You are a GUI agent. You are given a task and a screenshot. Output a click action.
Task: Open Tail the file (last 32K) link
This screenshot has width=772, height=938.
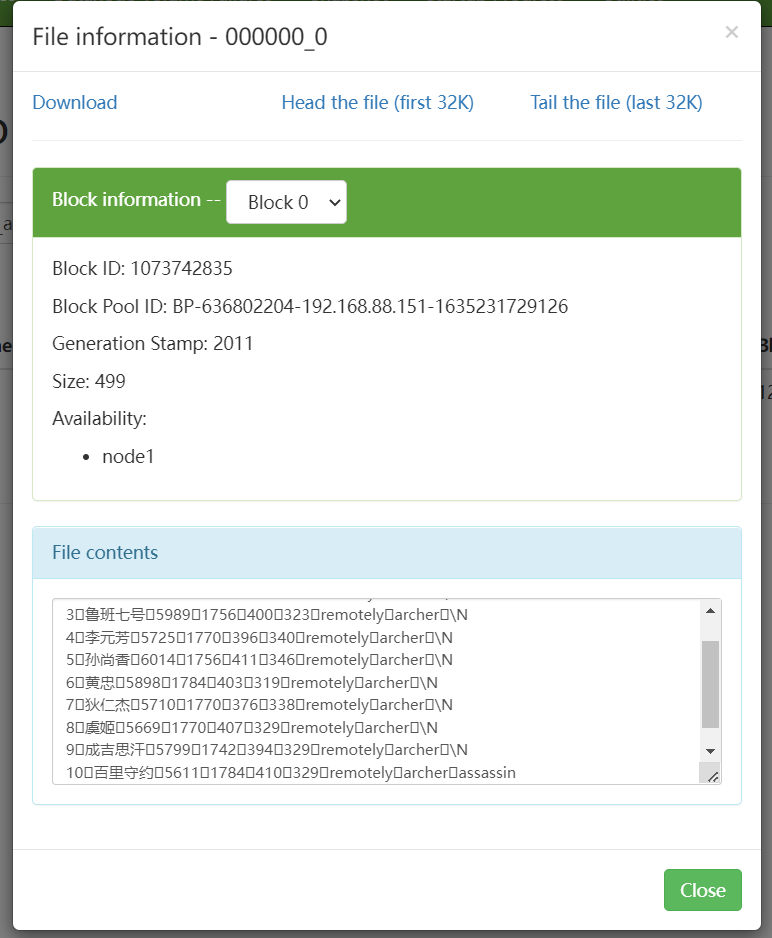616,102
